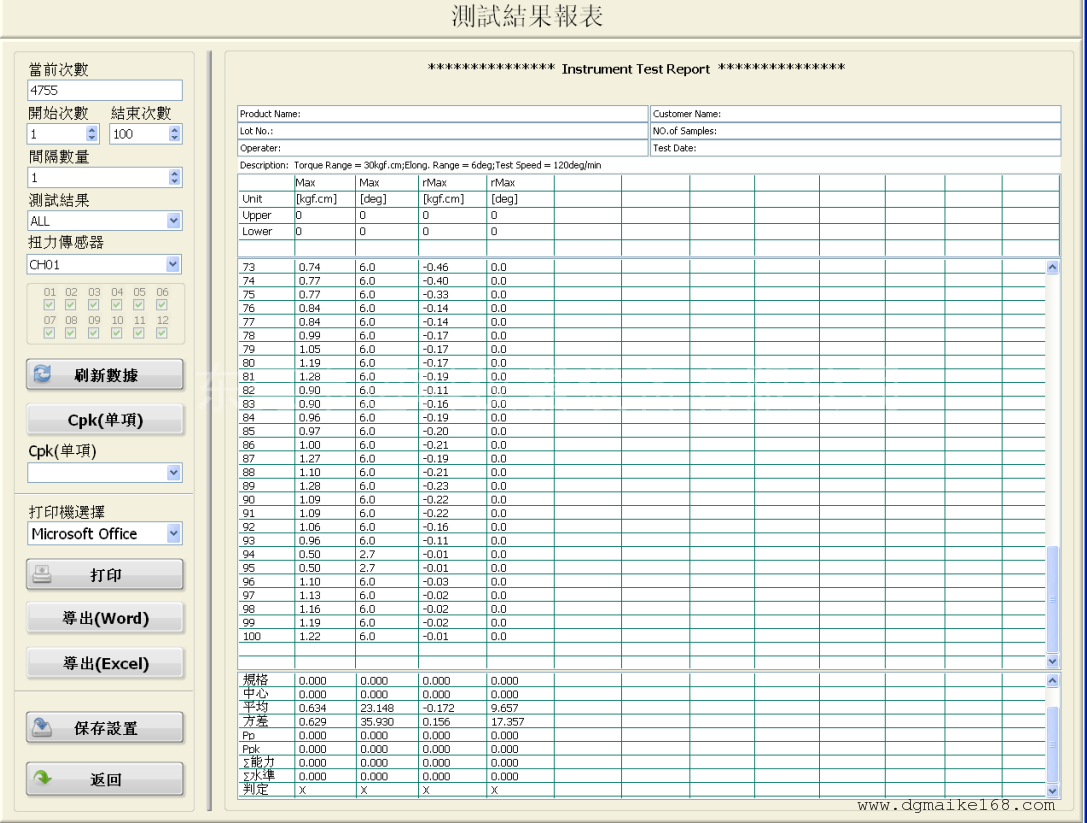Viewport: 1087px width, 823px height.
Task: Open the 扭力傳感器 CH01 dropdown
Action: pyautogui.click(x=174, y=264)
